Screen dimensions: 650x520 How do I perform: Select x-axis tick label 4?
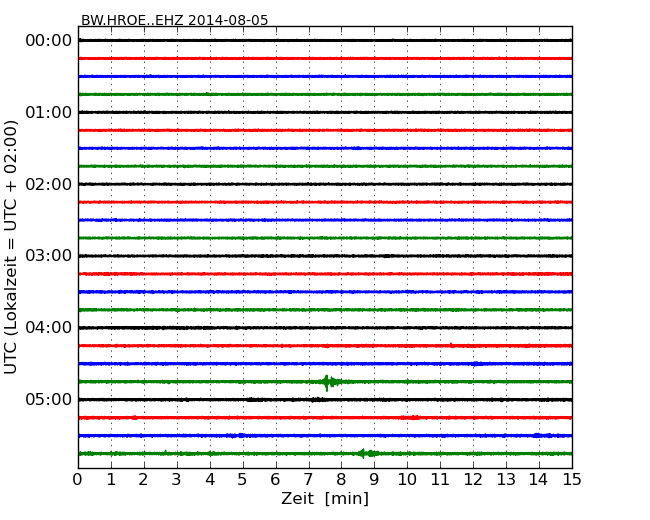point(210,480)
